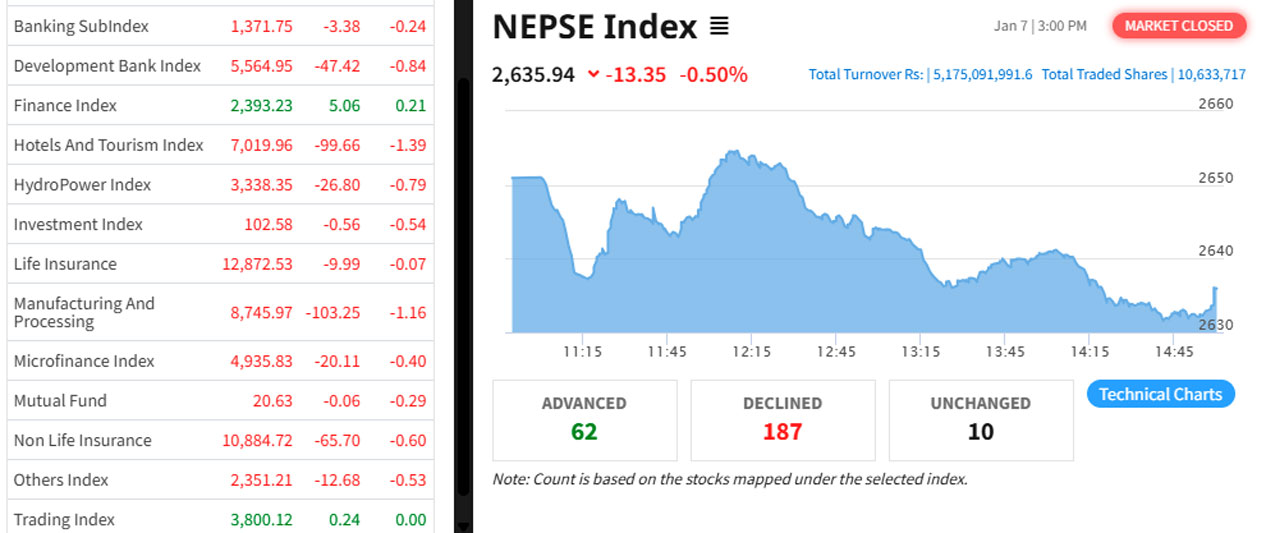The width and height of the screenshot is (1266, 533).
Task: Select Manufacturing And Processing index
Action: tap(84, 312)
